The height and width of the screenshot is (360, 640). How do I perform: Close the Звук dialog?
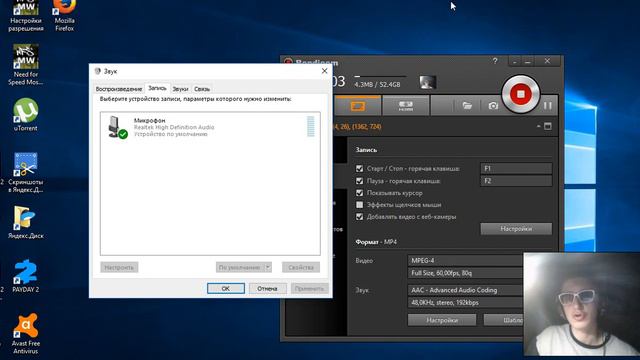click(324, 71)
